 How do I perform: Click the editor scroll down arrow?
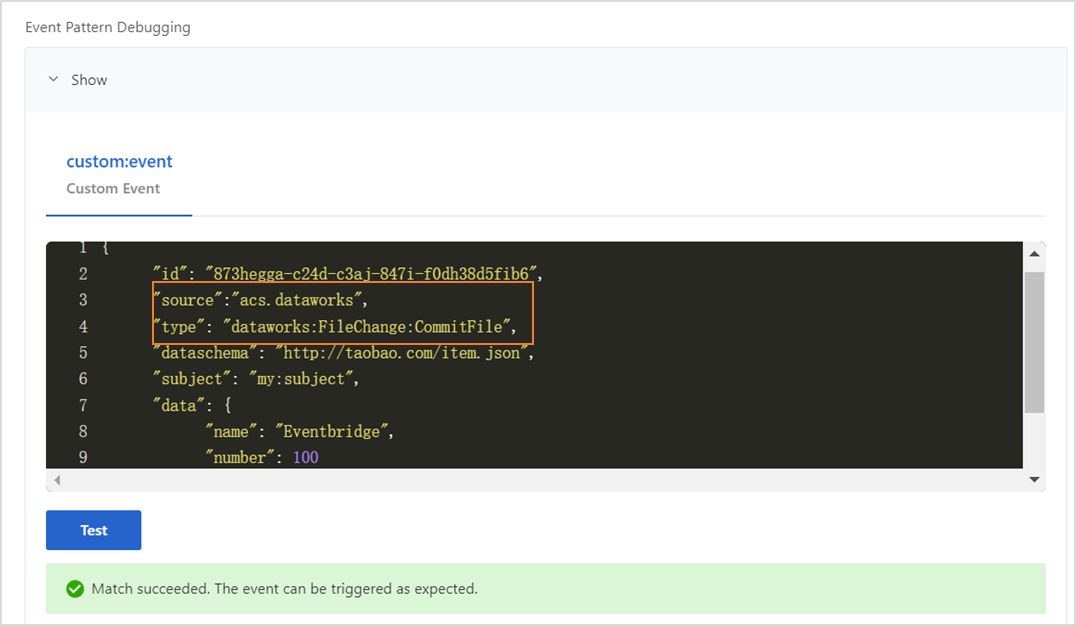click(x=1034, y=480)
